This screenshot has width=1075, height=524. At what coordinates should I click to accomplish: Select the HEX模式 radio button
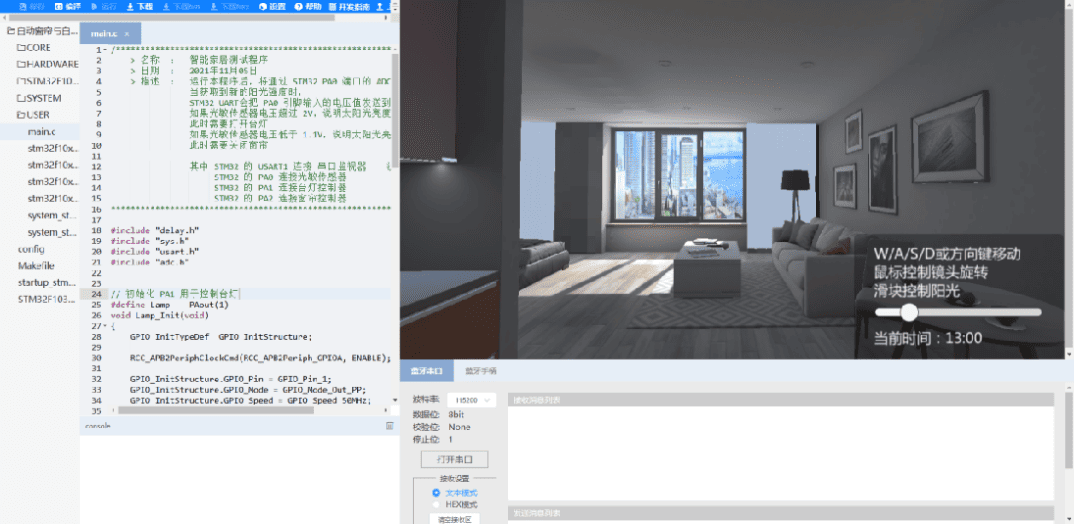pyautogui.click(x=436, y=504)
